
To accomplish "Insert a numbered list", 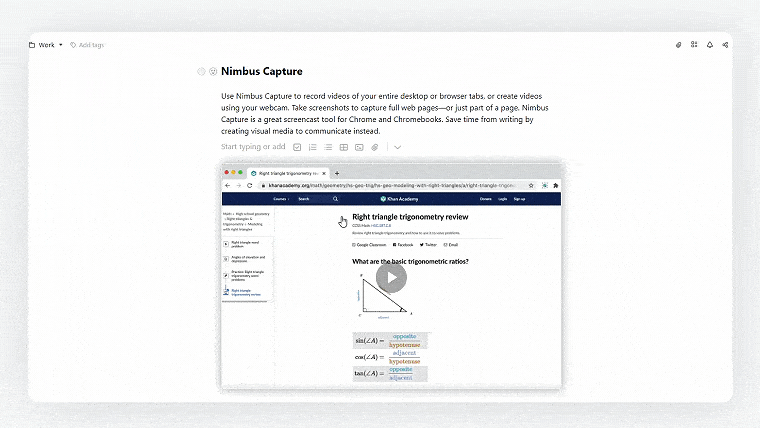I will (x=313, y=147).
